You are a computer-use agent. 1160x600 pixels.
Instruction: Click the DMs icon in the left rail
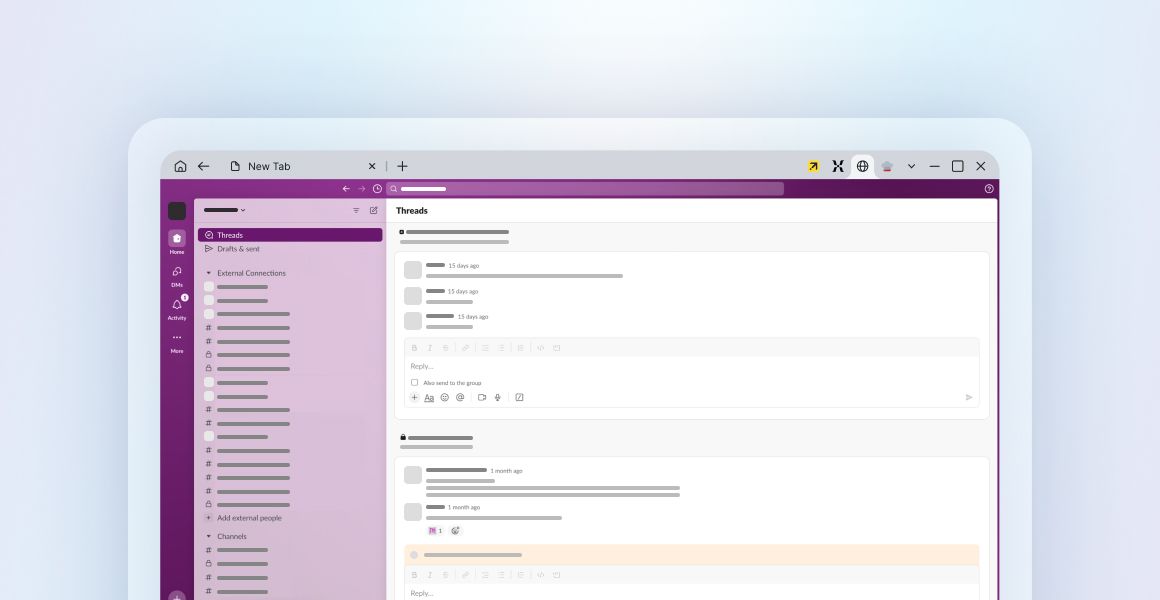177,272
